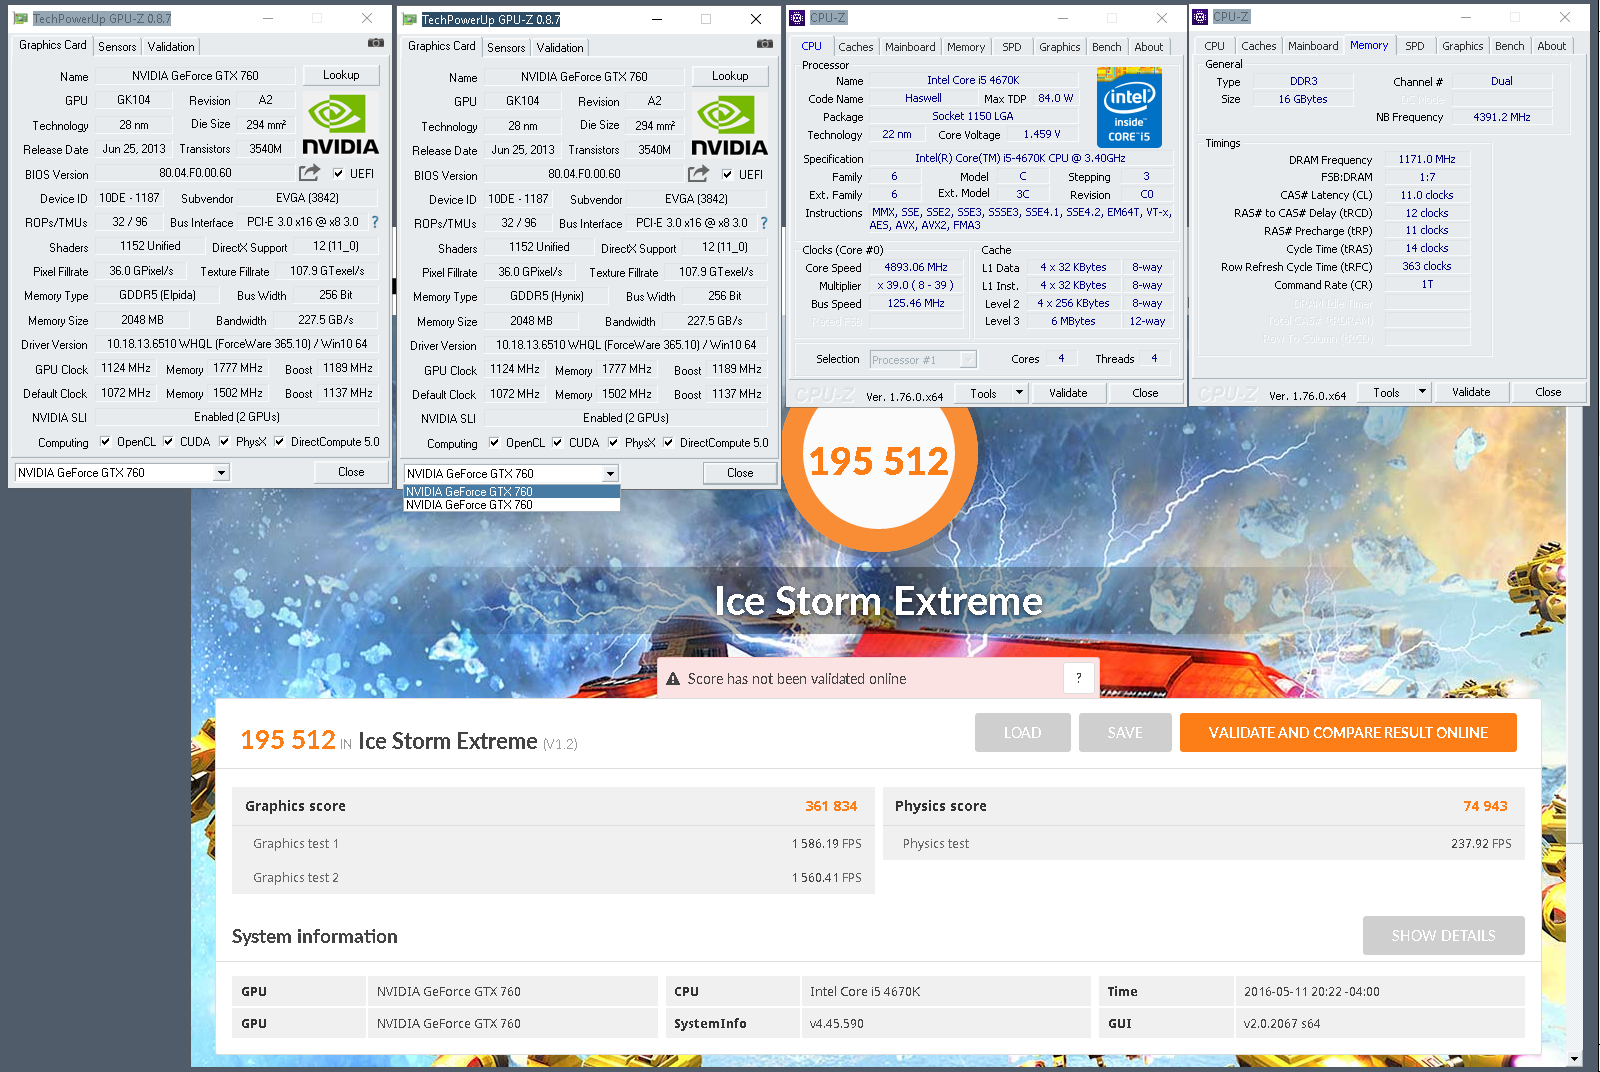The image size is (1600, 1072).
Task: Switch to Sensors tab in left GPU-Z
Action: point(117,47)
